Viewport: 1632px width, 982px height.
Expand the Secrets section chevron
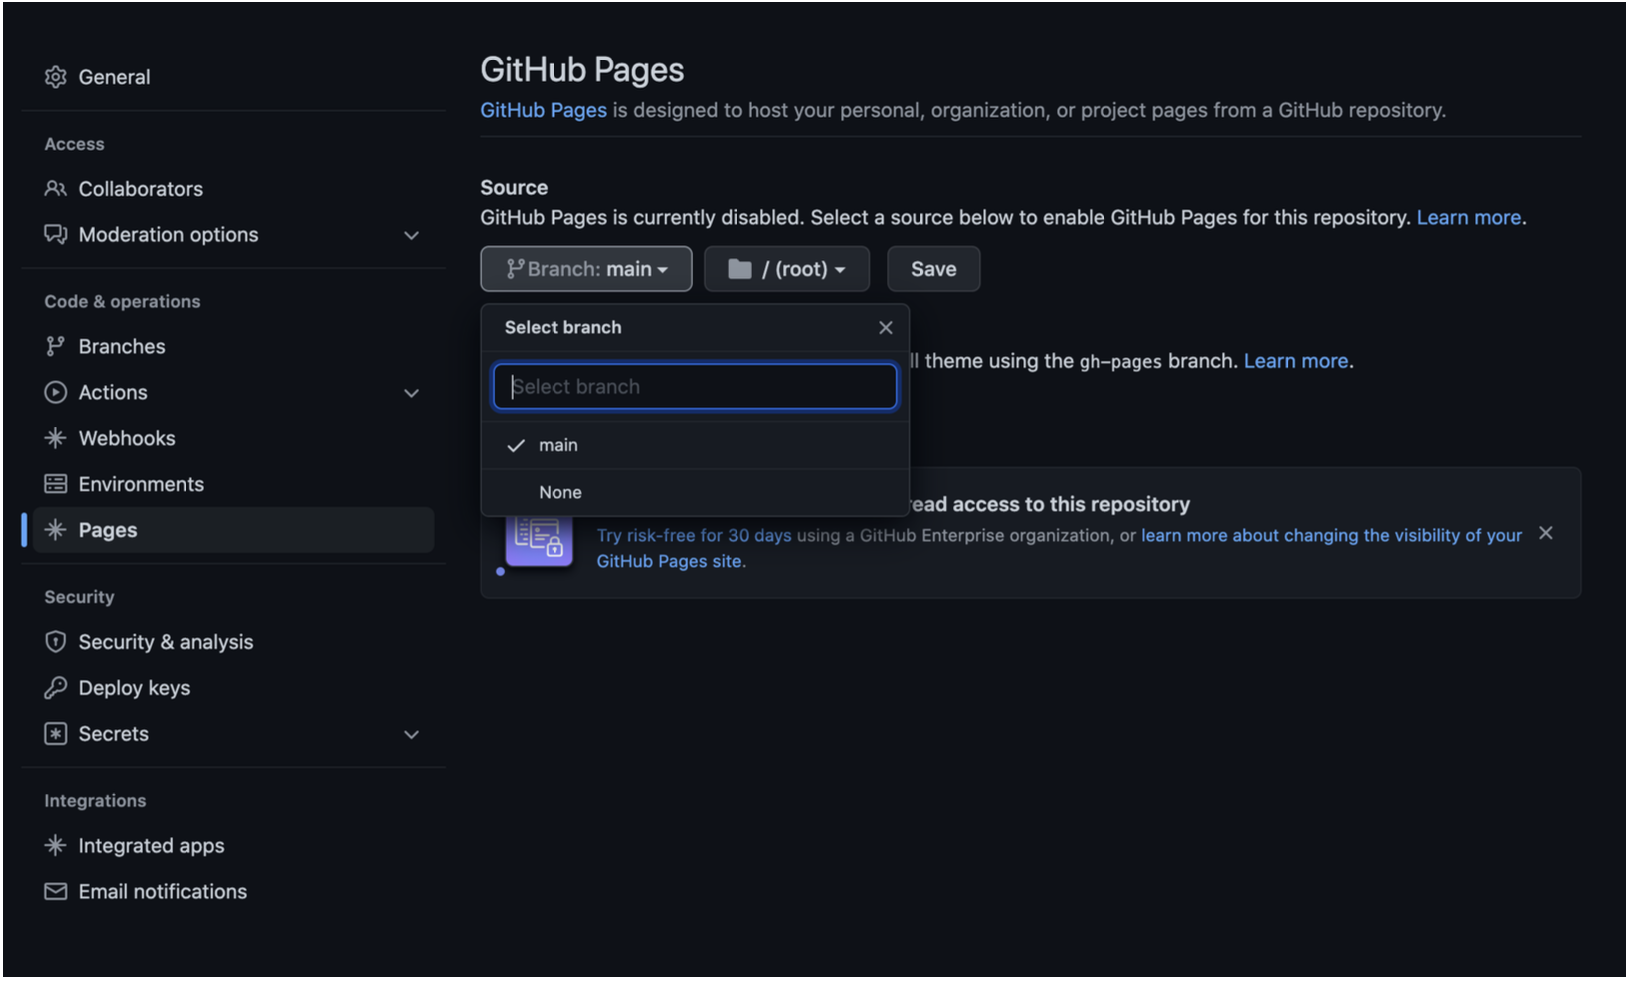click(411, 735)
